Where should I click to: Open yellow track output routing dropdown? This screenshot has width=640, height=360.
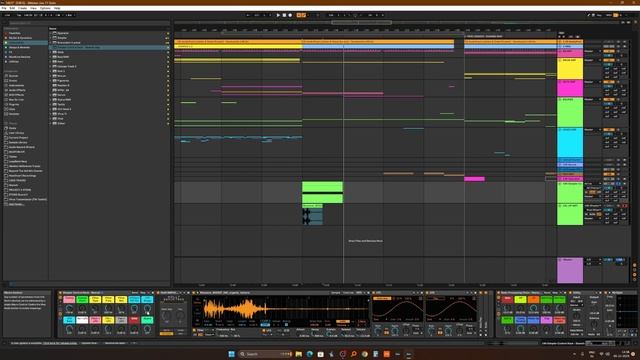(x=593, y=60)
